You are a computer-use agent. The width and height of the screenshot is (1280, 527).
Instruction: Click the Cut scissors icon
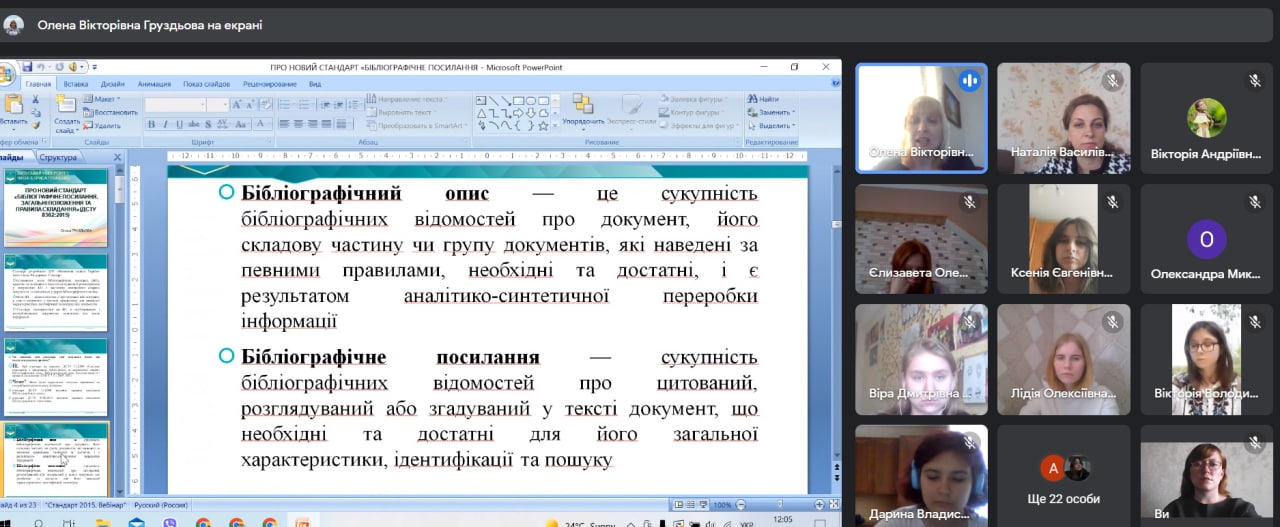[x=36, y=99]
